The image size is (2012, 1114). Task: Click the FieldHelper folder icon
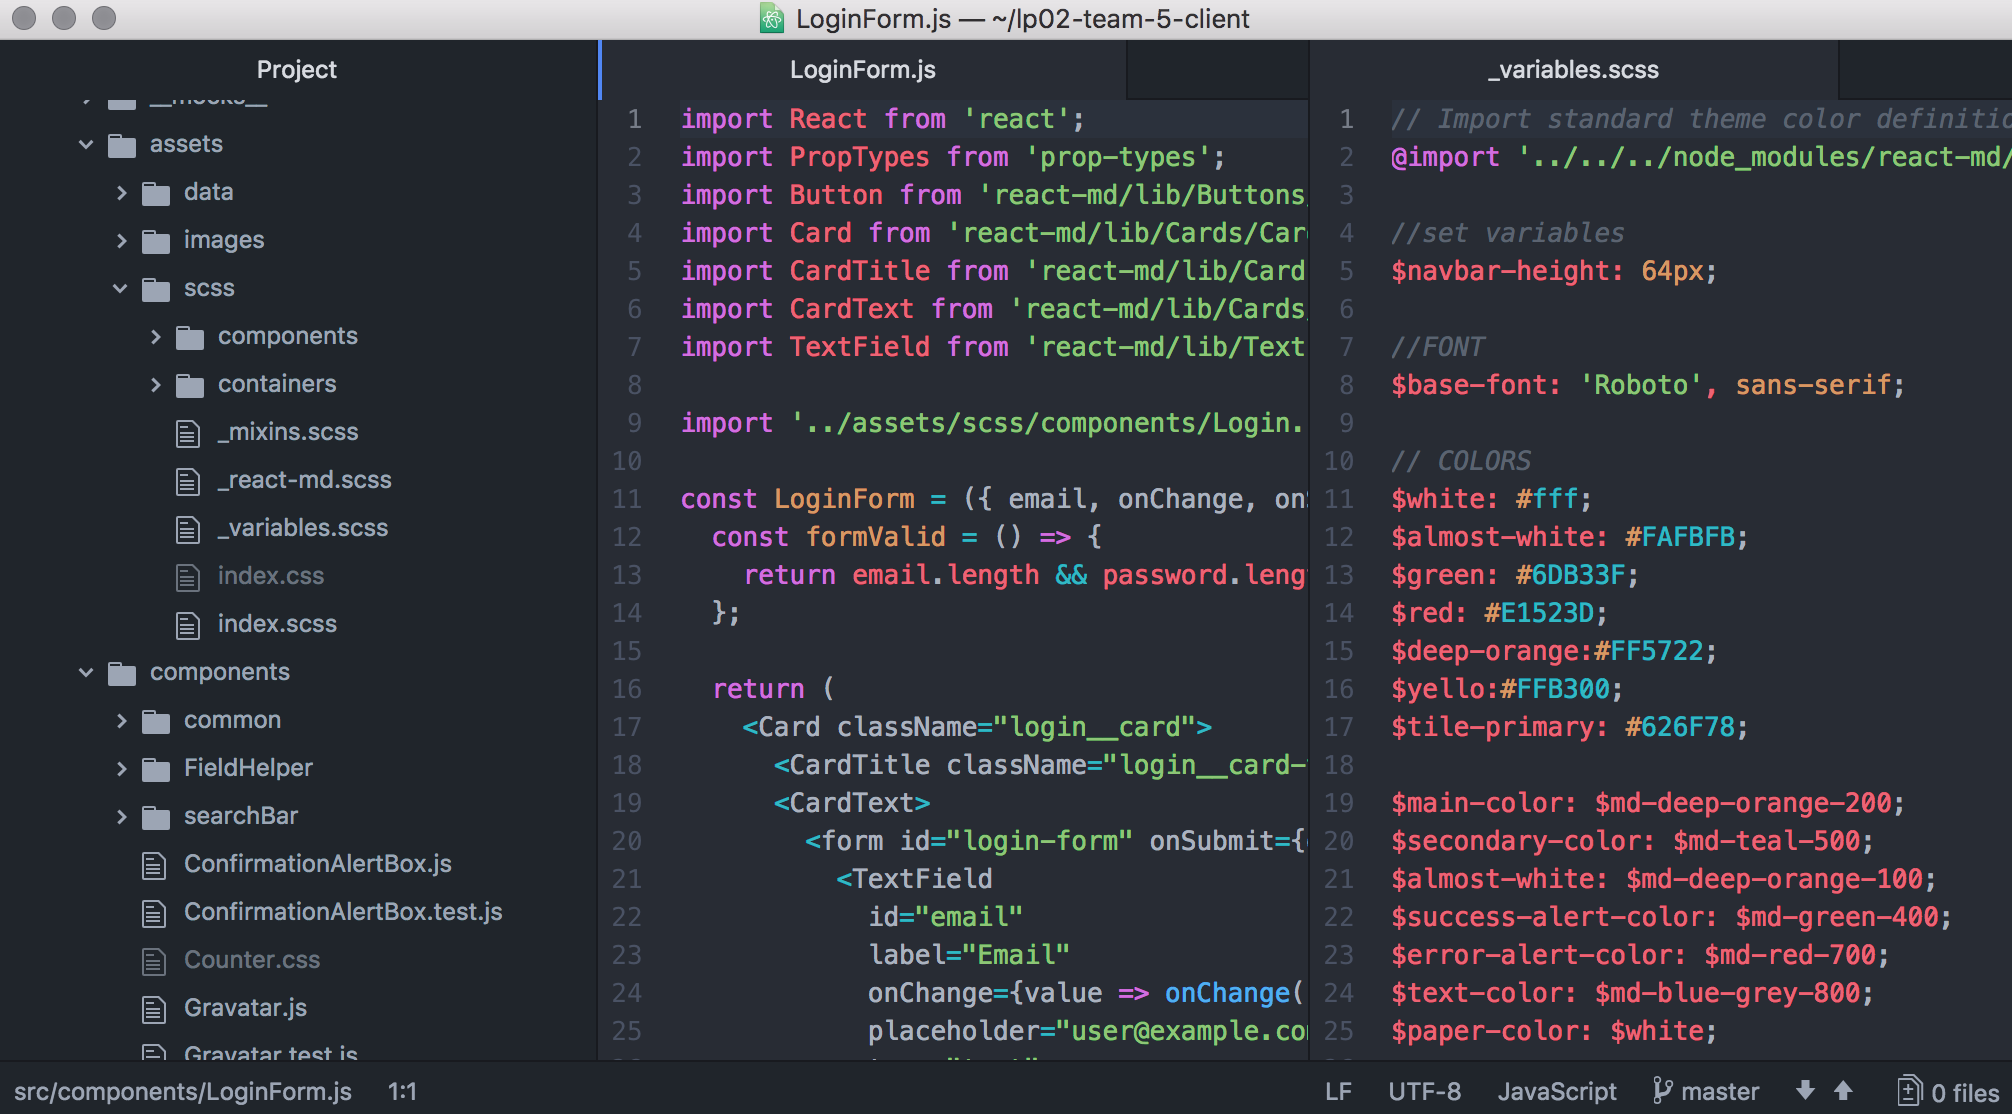point(156,770)
